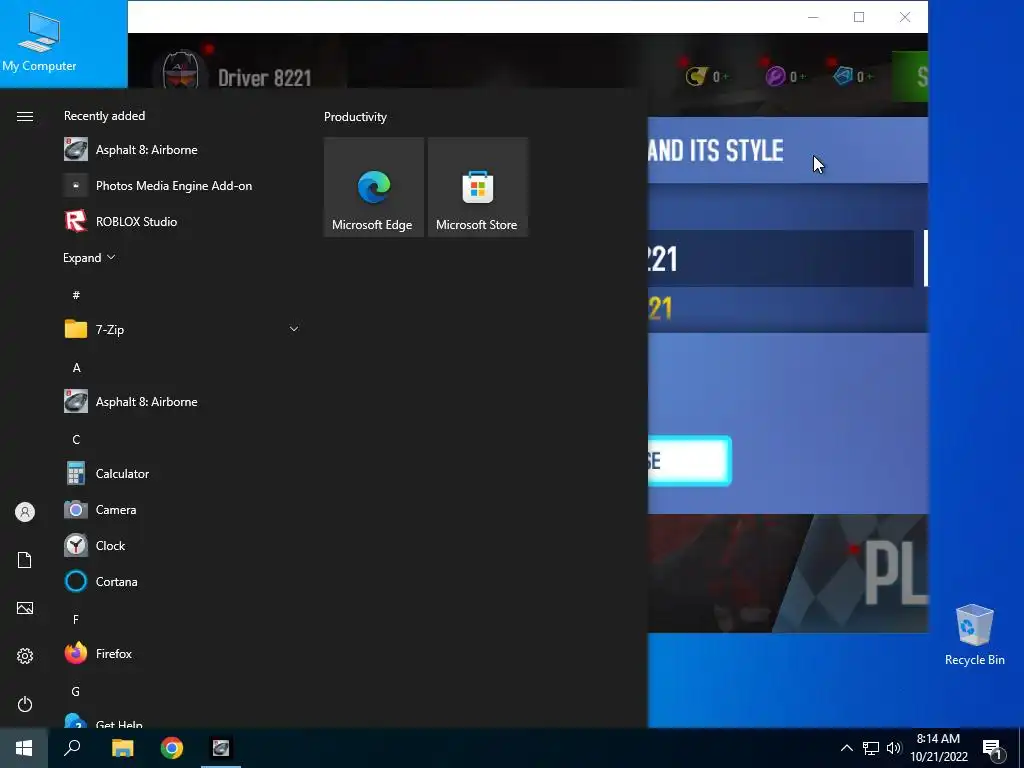Screen dimensions: 1024x768
Task: Click the glowing white button in game window
Action: (690, 460)
